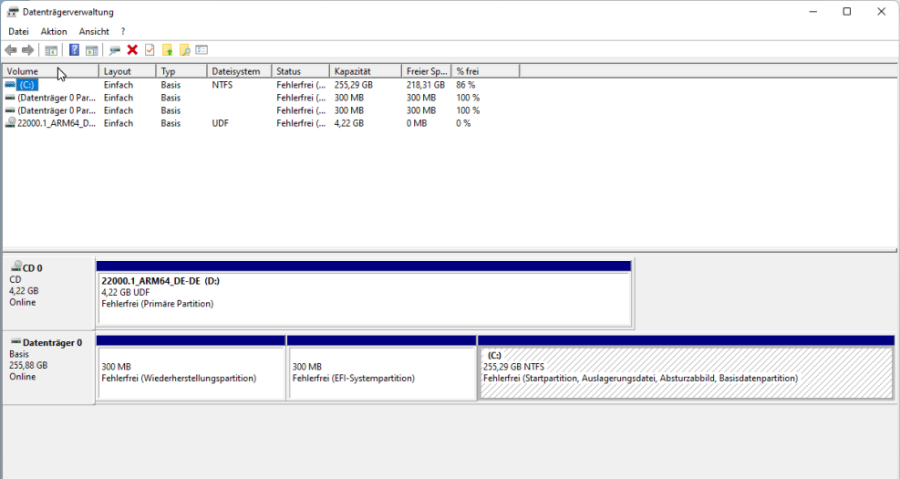Click Einfach layout cell in the (C:) row
Screen dimensions: 900x479
(118, 85)
